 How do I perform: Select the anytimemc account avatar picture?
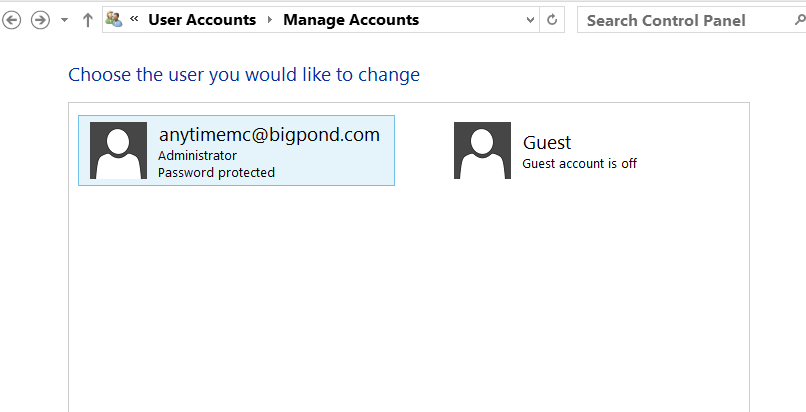118,151
